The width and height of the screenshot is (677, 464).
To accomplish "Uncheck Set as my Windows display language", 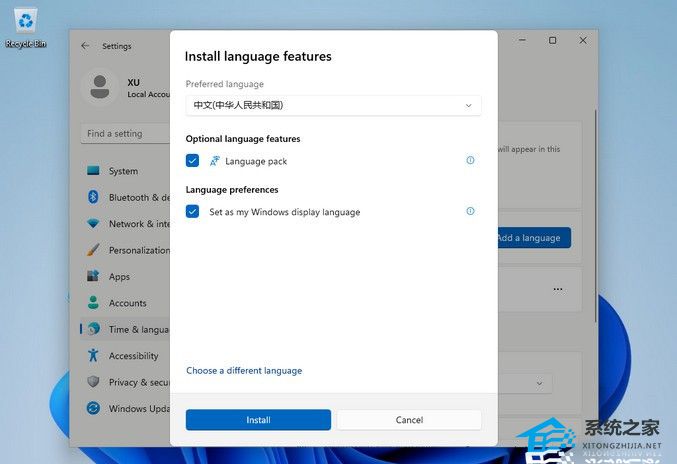I will (193, 212).
